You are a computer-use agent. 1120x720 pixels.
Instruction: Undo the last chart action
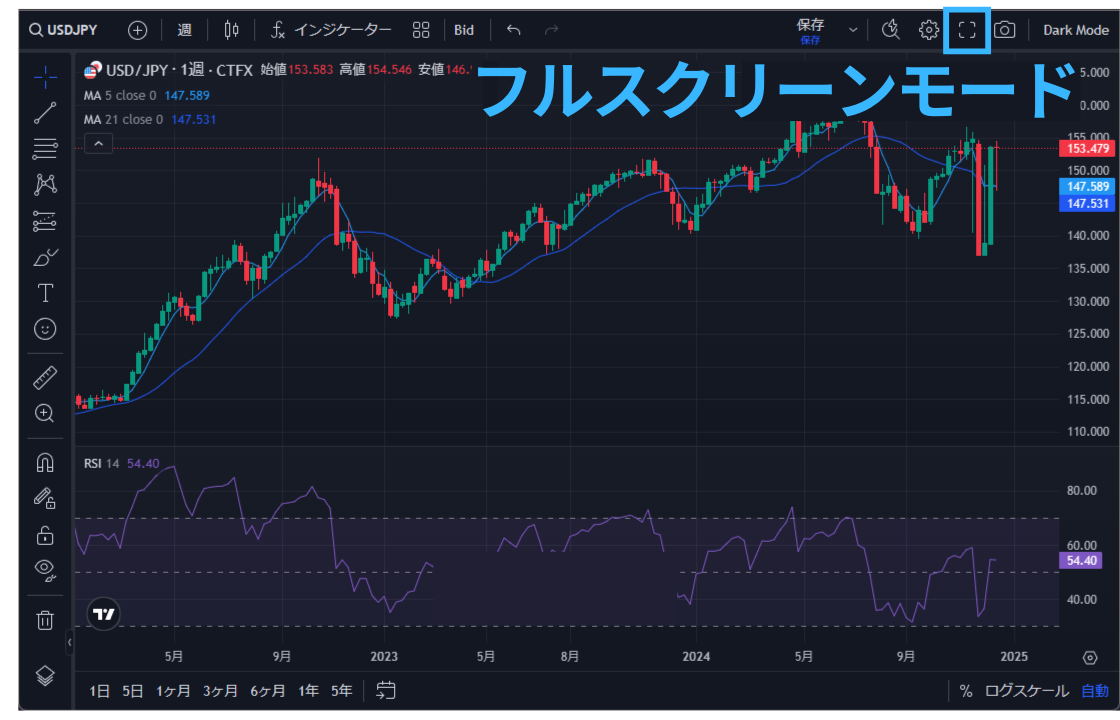[514, 30]
